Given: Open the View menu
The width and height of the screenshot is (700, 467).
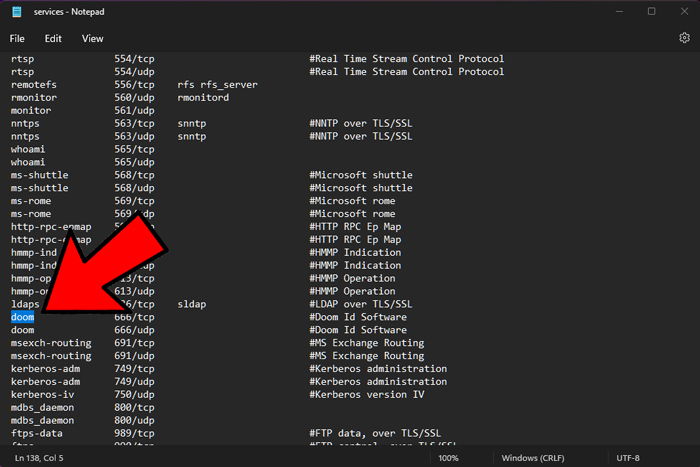Looking at the screenshot, I should click(x=92, y=39).
